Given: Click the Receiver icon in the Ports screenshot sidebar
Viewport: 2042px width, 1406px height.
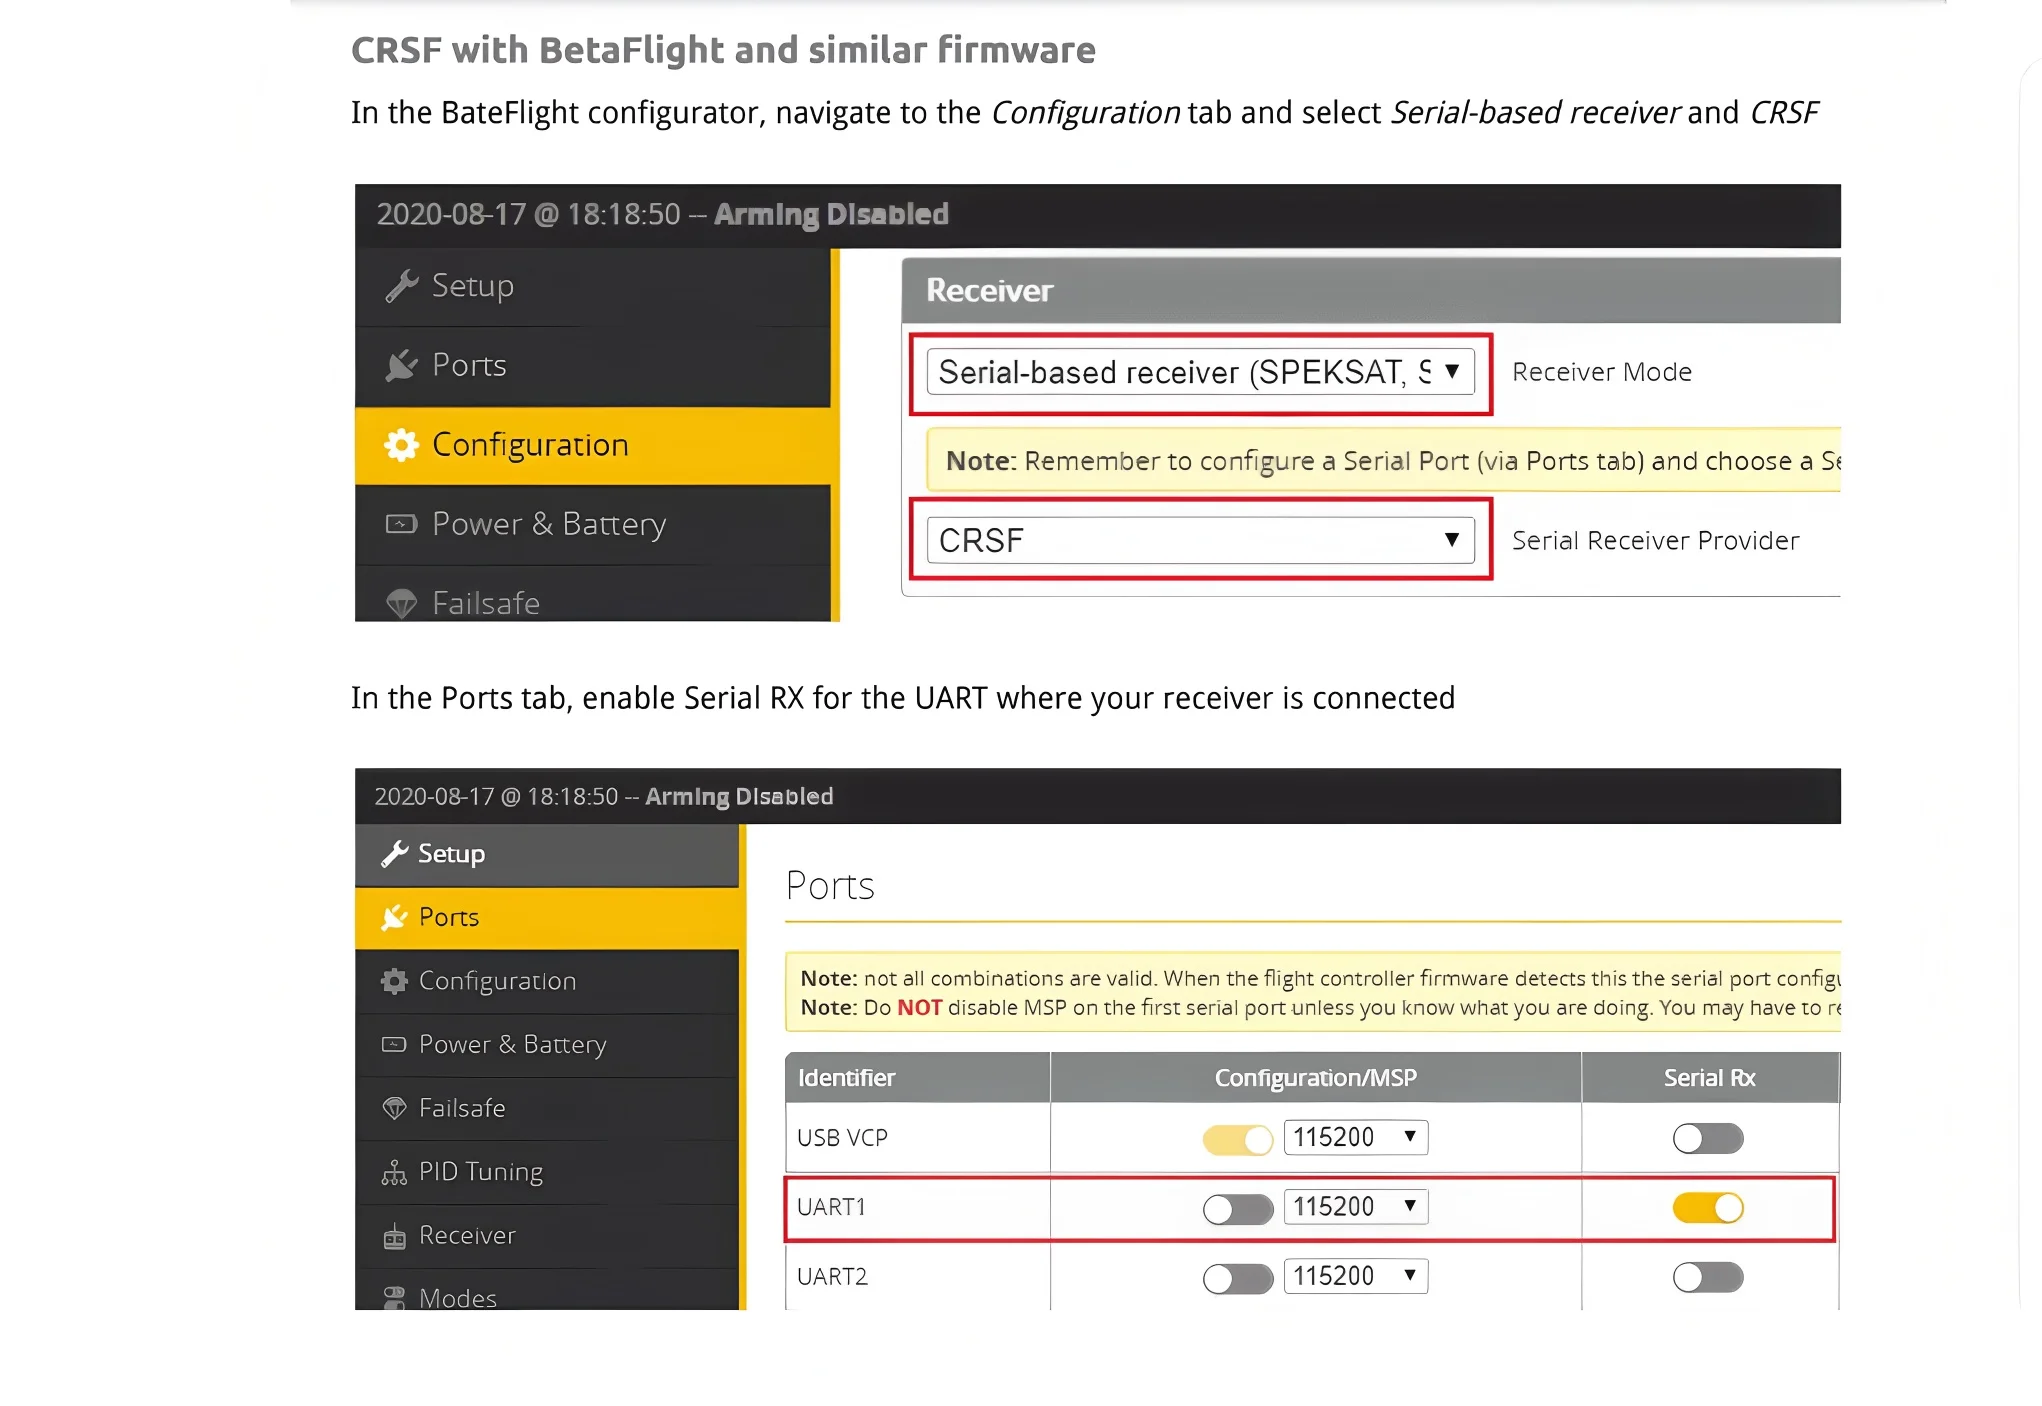Looking at the screenshot, I should [395, 1236].
